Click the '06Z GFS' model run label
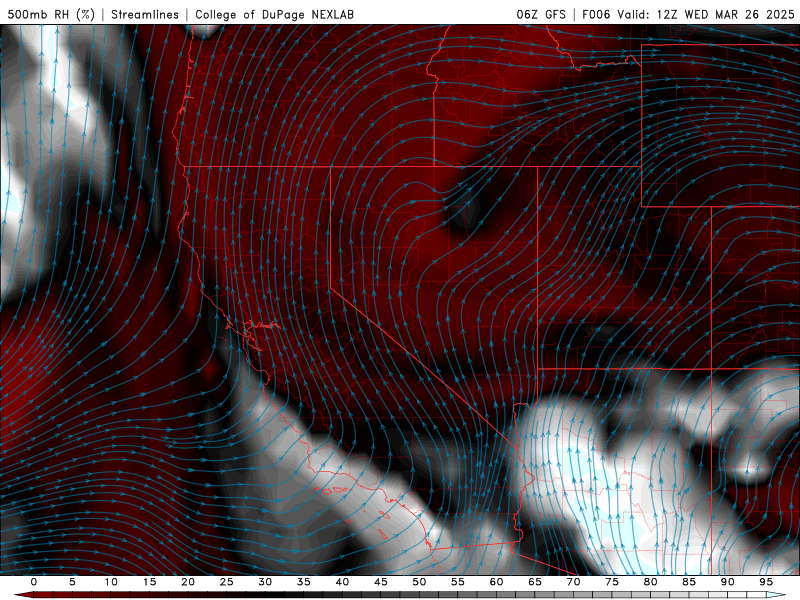The image size is (800, 600). coord(541,14)
